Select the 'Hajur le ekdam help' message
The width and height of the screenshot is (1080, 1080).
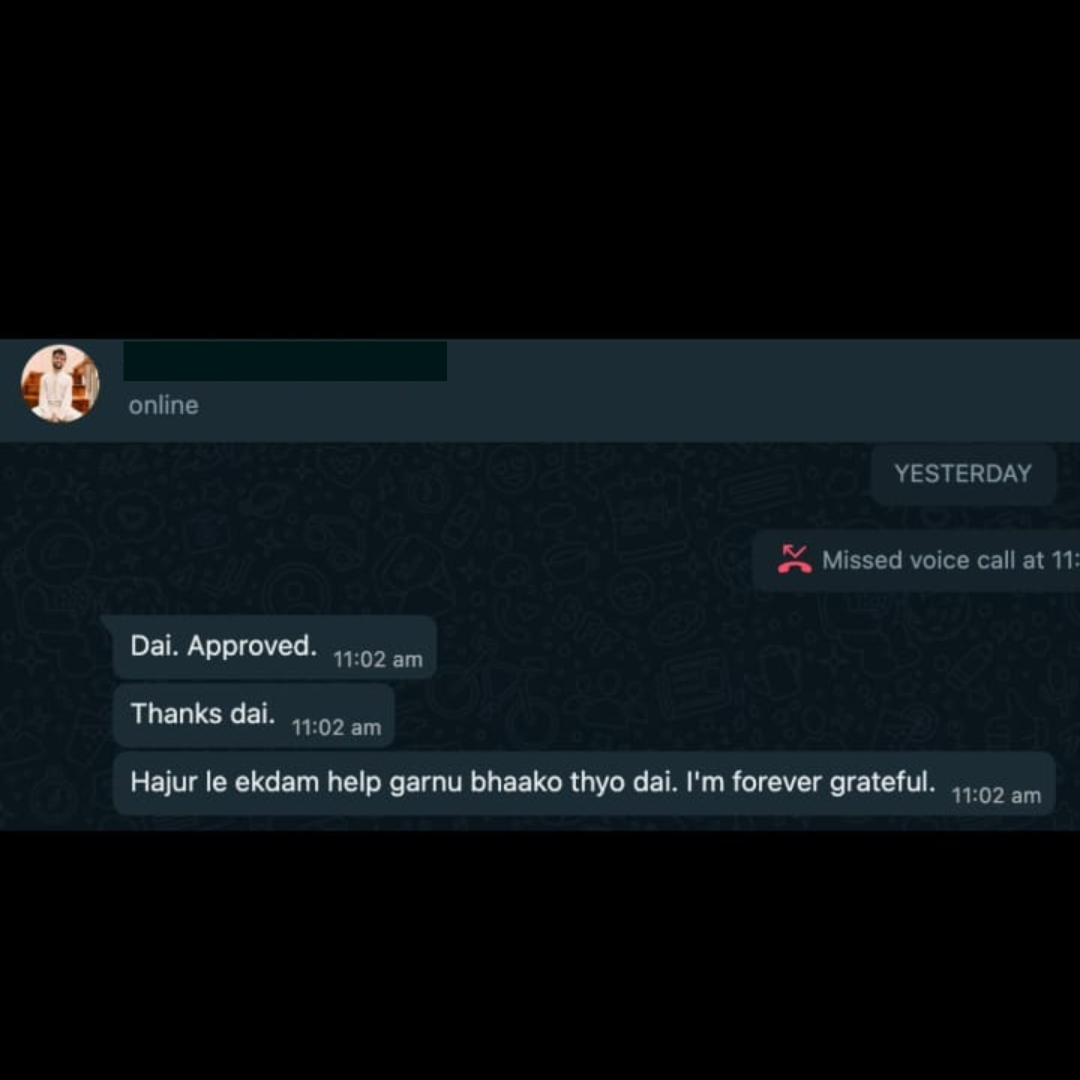584,783
